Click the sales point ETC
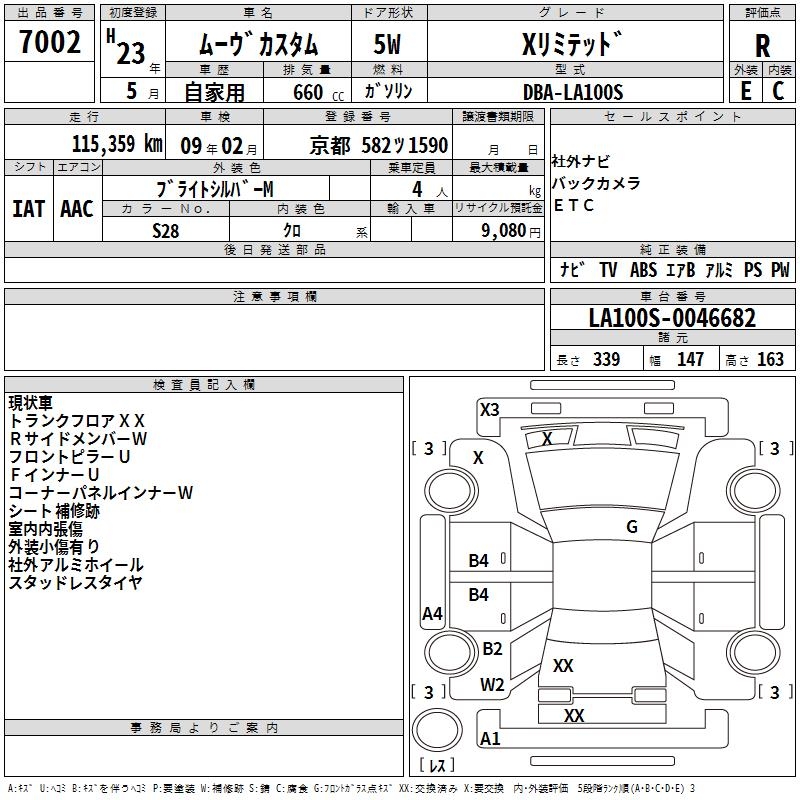Image resolution: width=800 pixels, height=800 pixels. [573, 205]
